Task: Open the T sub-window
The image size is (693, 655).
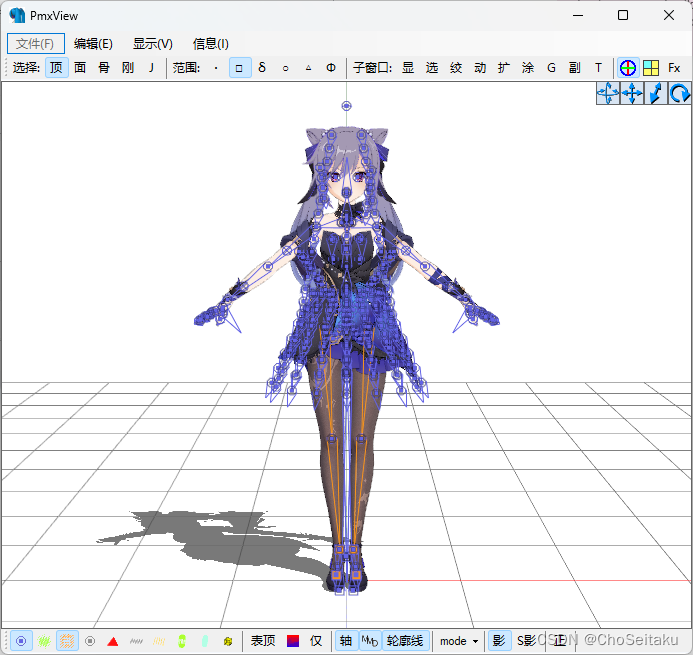Action: pos(598,68)
